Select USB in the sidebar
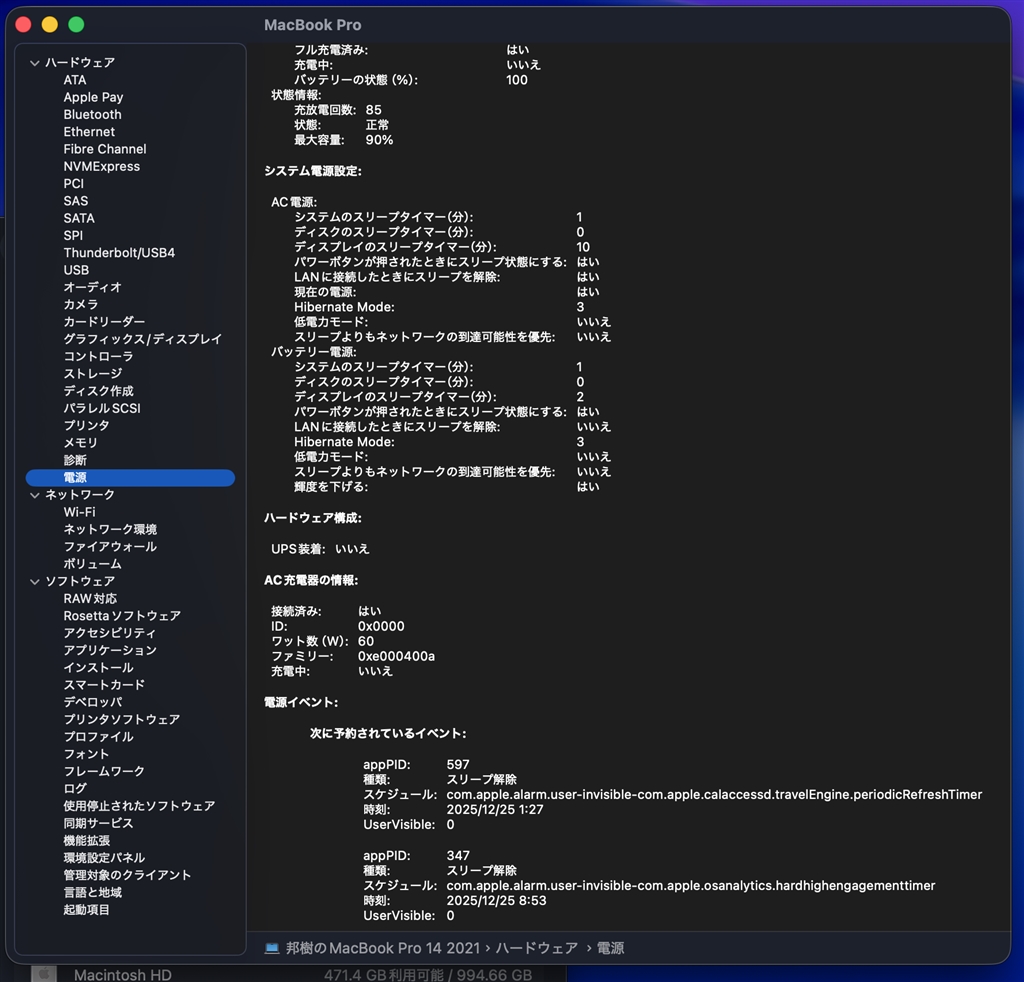Screen dimensions: 1024x982 point(76,270)
